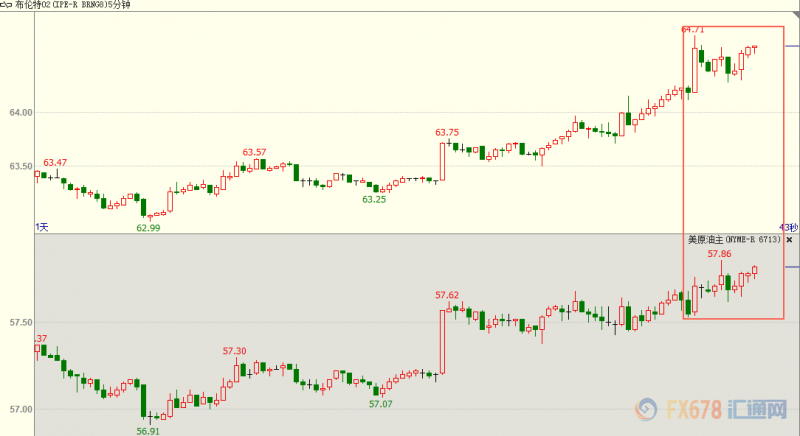The image size is (800, 436).
Task: Click the 57.62 price label
Action: point(447,295)
